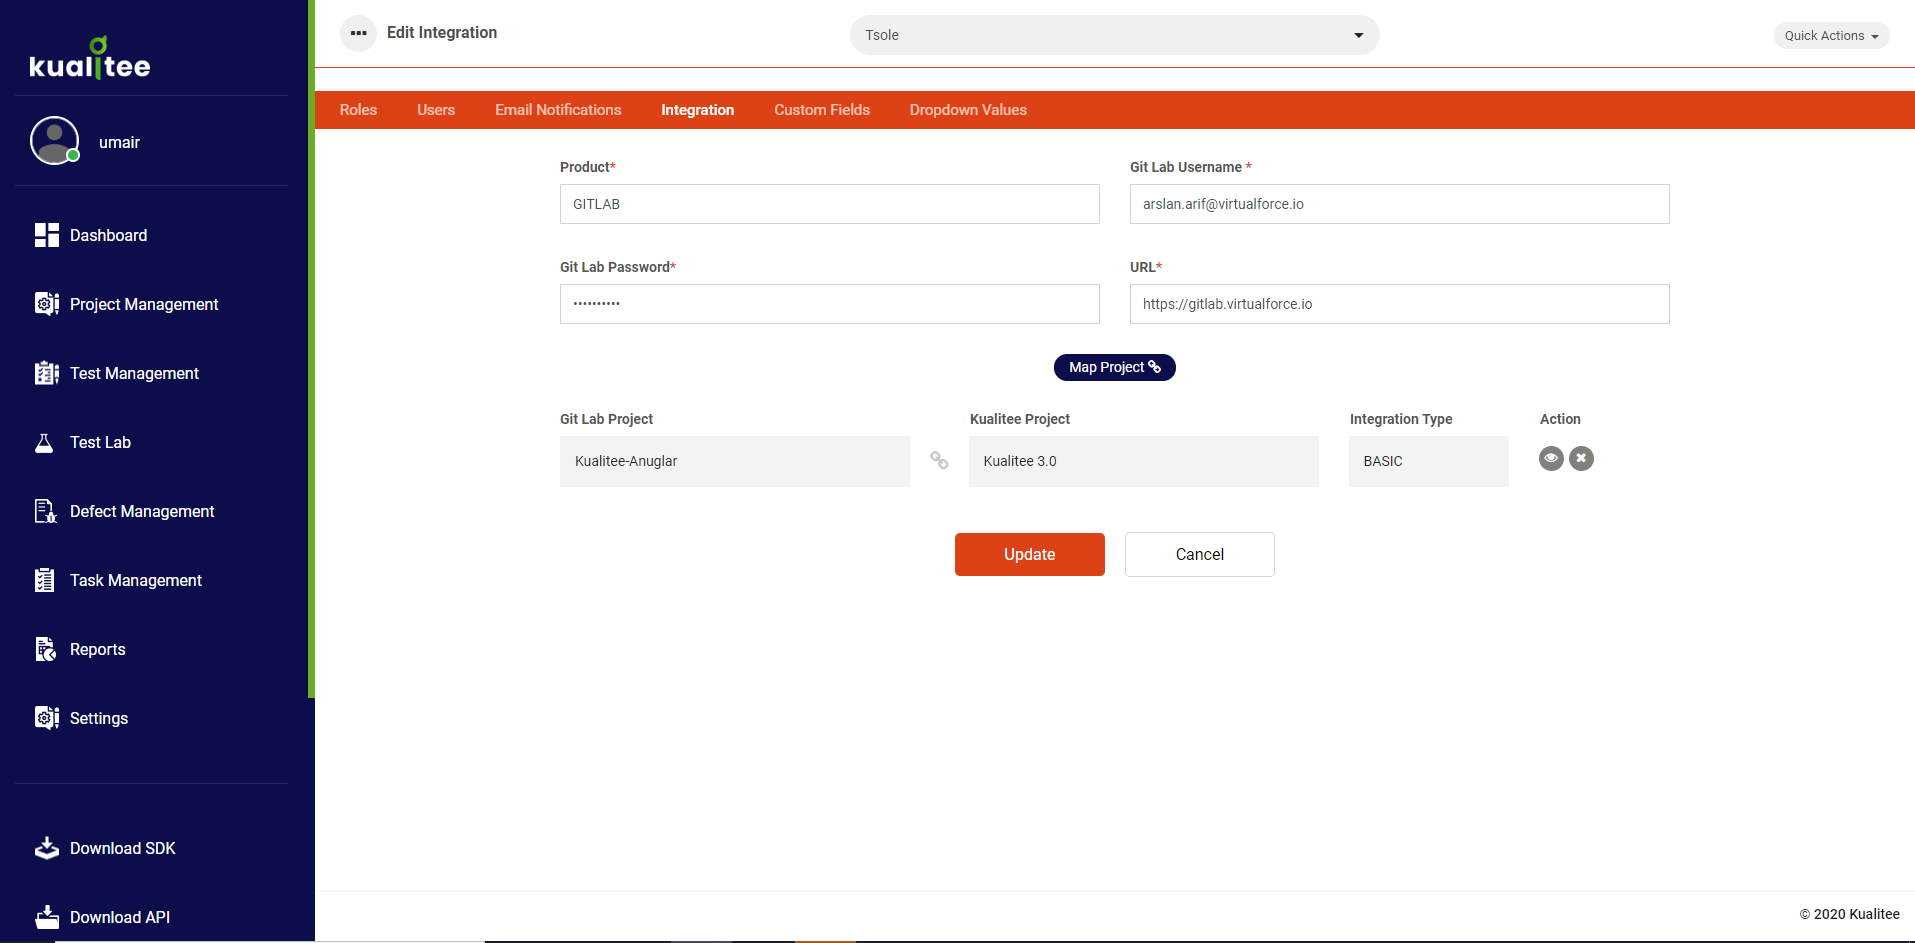Open the Dropdown Values tab
The image size is (1915, 943).
click(968, 110)
